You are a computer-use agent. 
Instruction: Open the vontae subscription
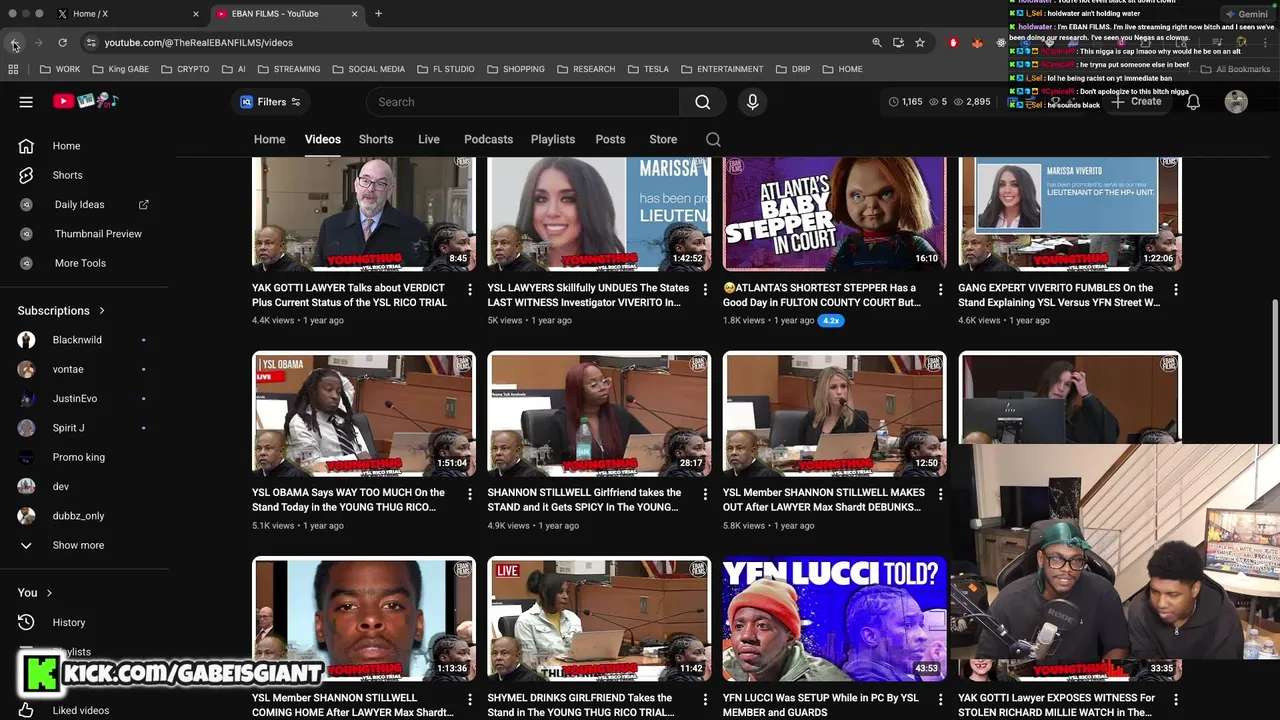[x=84, y=369]
